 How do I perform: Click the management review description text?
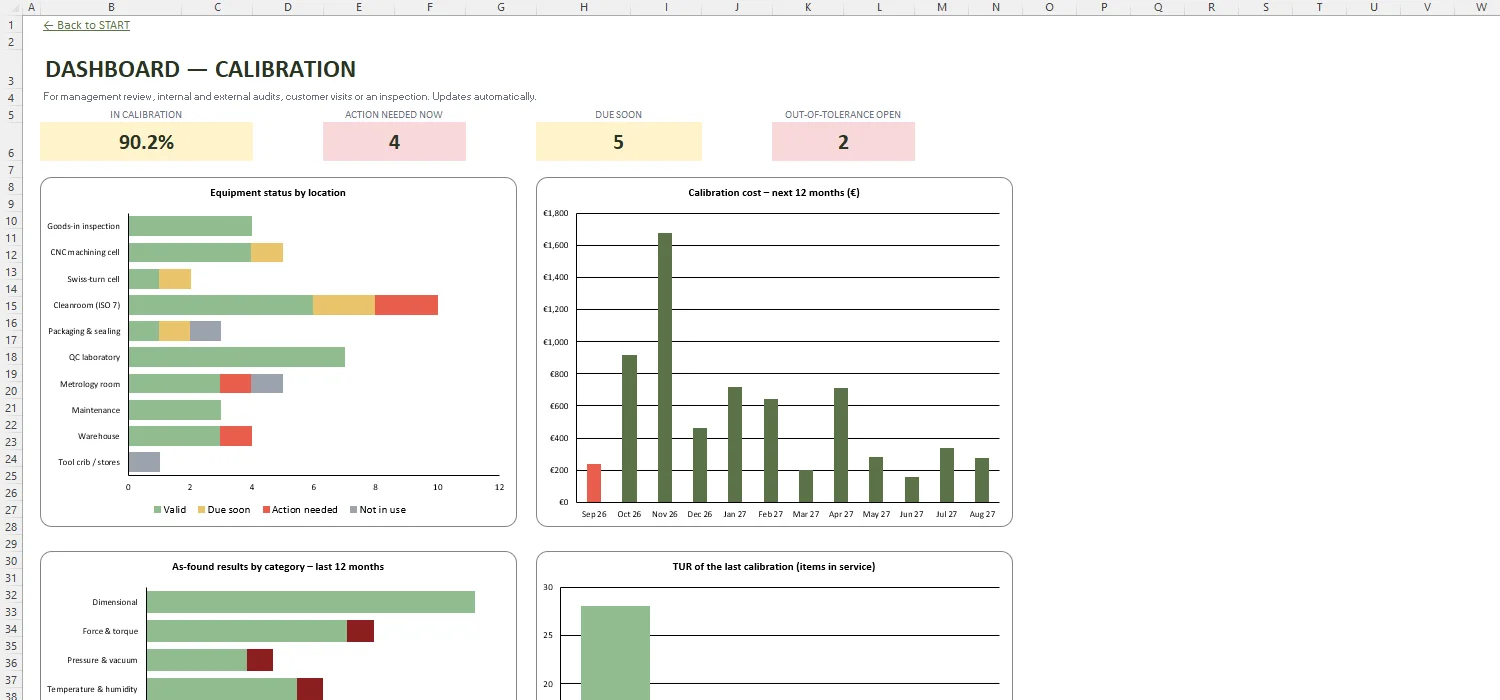[x=290, y=97]
